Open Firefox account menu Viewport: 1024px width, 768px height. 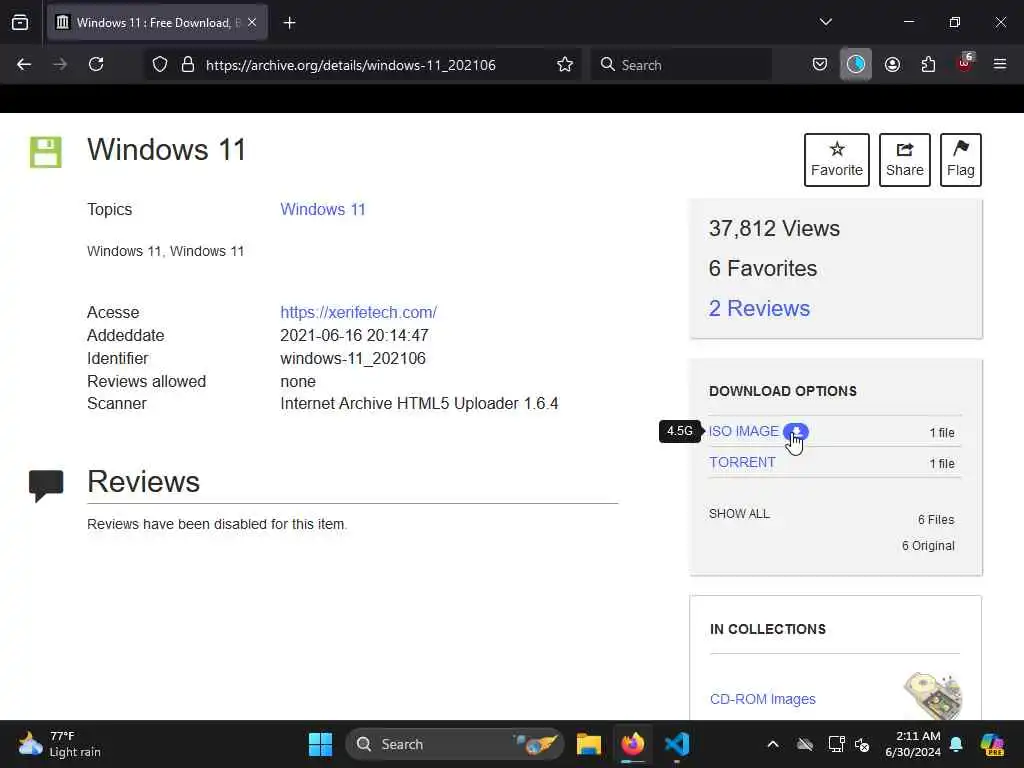tap(892, 64)
